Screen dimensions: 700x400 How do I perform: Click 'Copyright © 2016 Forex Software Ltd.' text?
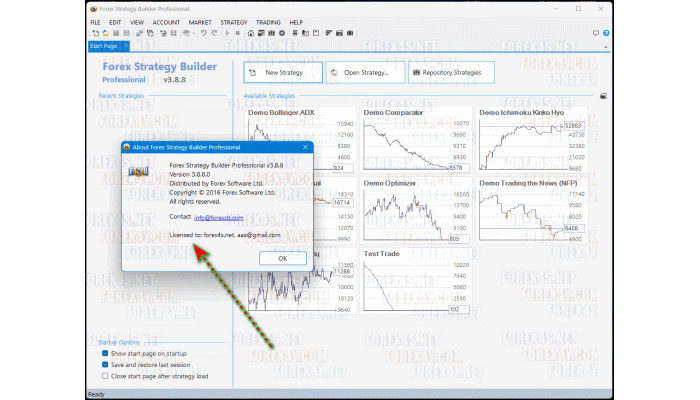click(222, 192)
